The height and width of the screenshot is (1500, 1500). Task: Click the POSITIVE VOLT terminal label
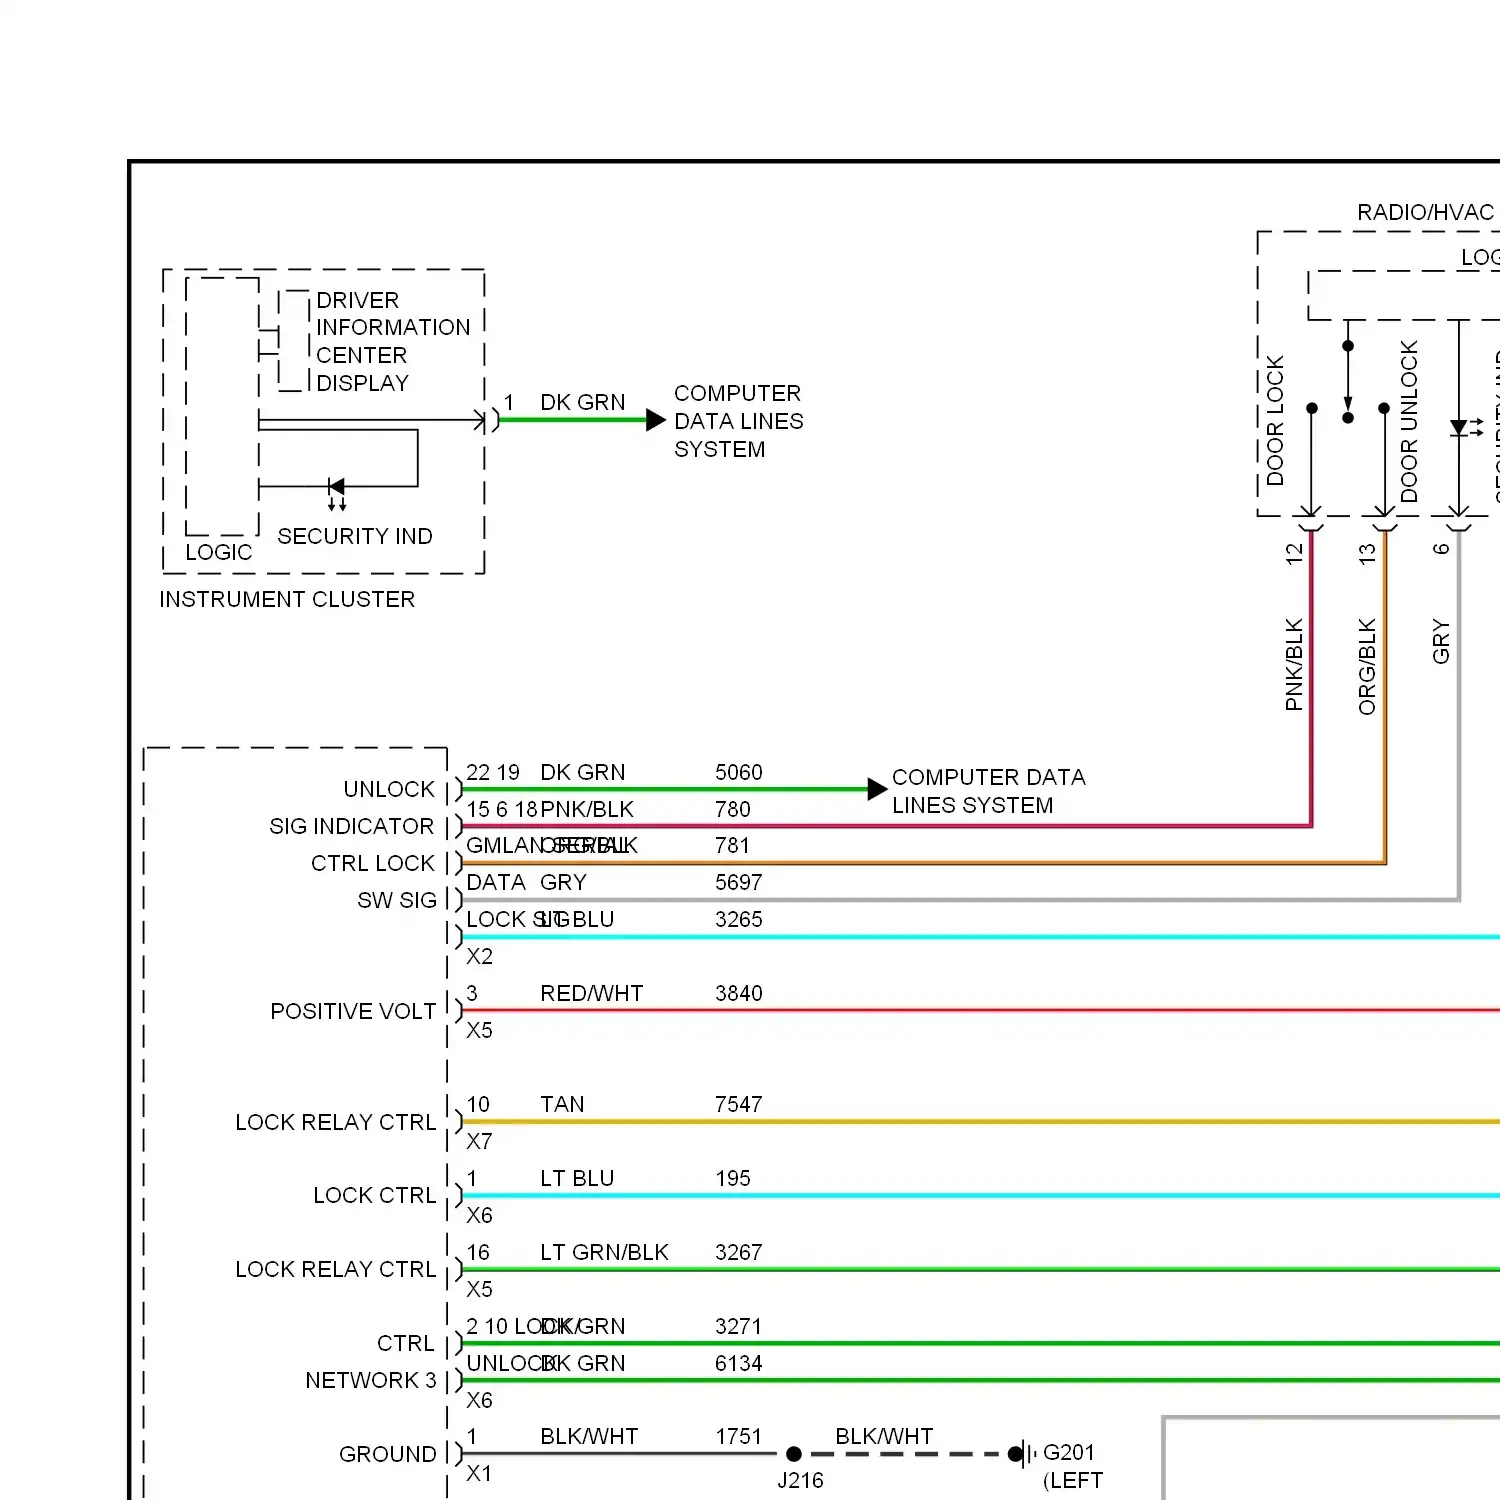(x=353, y=1011)
